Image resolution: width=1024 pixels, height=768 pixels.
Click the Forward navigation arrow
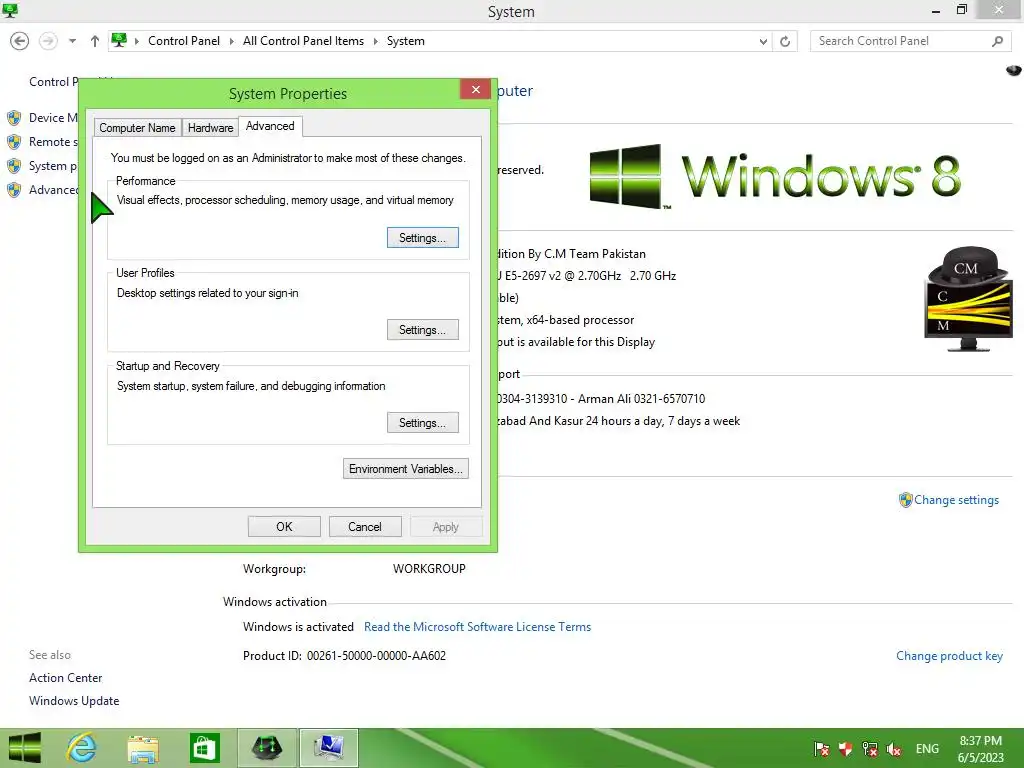click(48, 41)
